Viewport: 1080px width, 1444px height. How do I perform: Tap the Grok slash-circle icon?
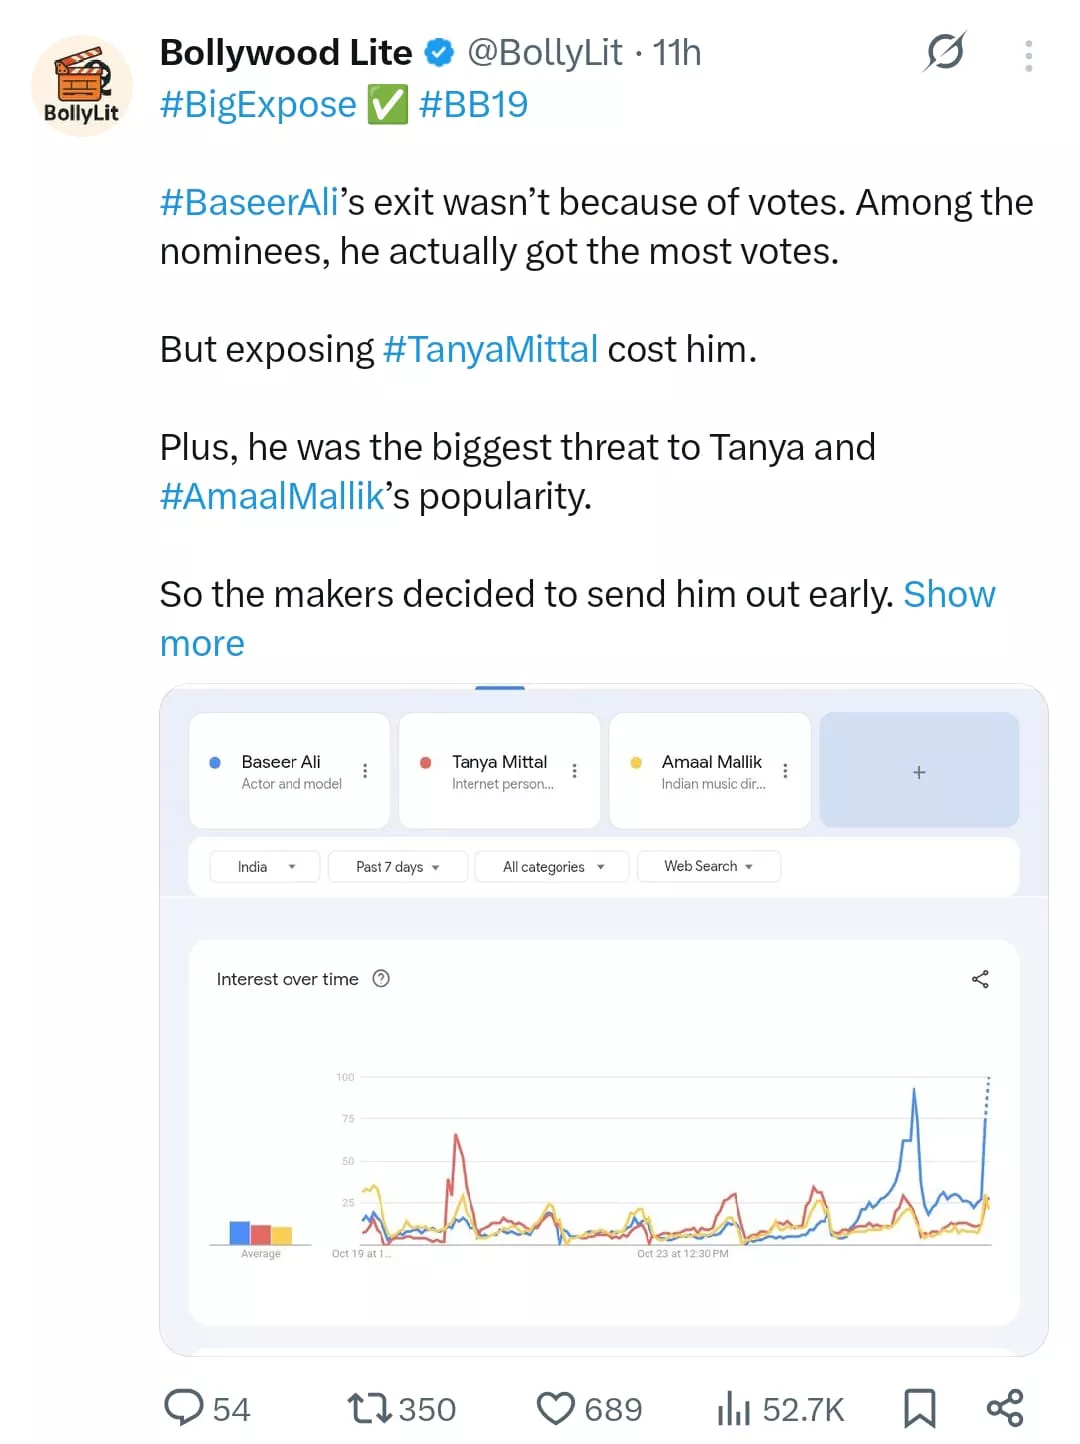pos(945,52)
